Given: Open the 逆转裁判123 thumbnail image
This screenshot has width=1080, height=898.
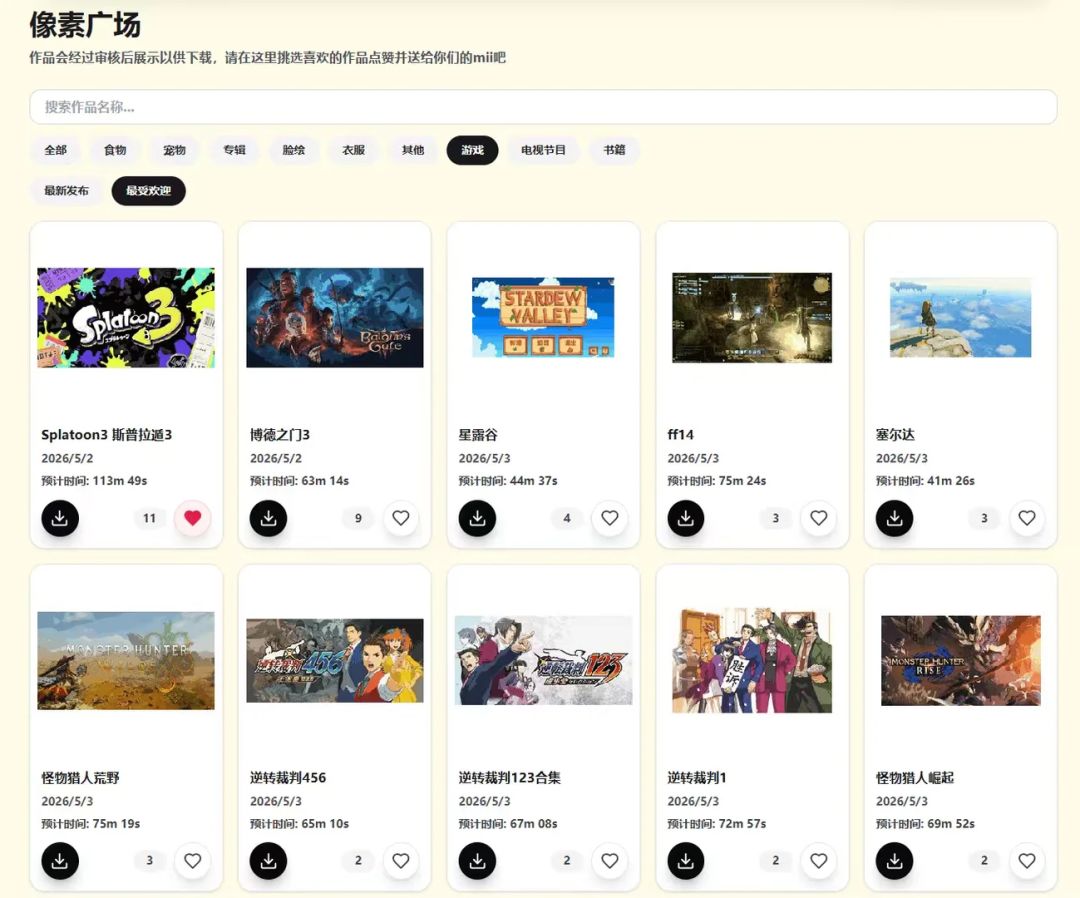Looking at the screenshot, I should pos(543,660).
